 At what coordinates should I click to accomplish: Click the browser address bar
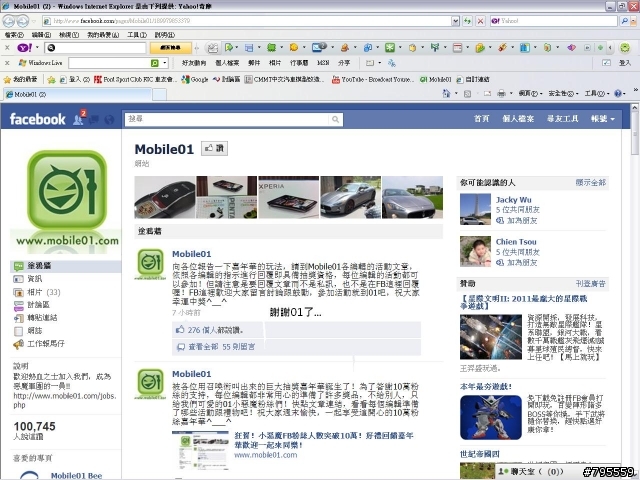click(247, 21)
